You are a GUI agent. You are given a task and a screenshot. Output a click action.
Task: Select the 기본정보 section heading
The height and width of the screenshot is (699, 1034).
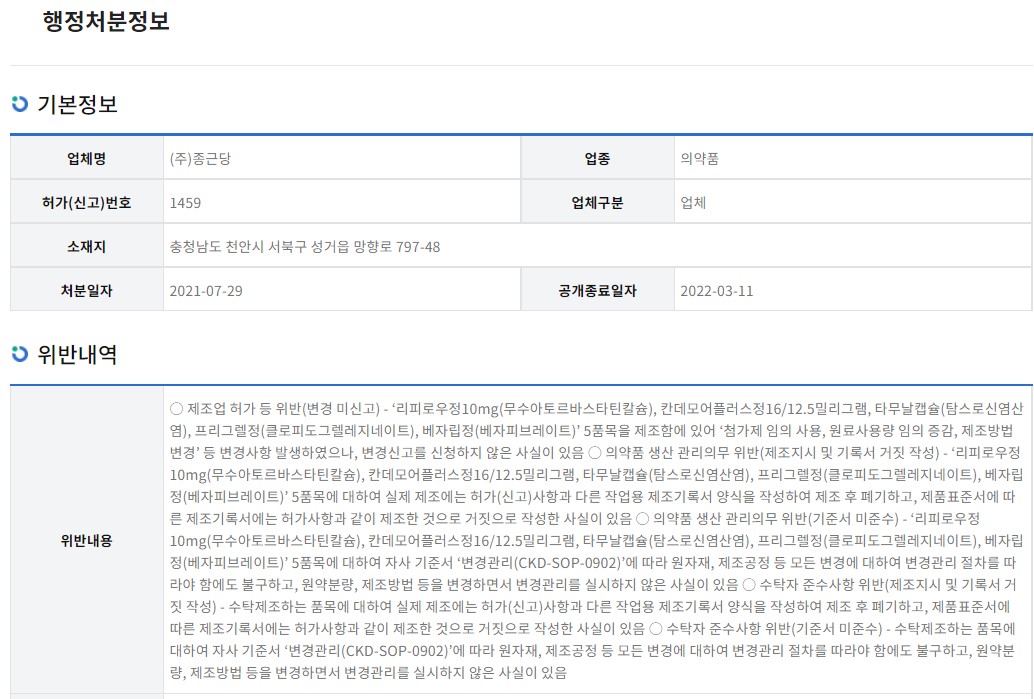tap(77, 104)
